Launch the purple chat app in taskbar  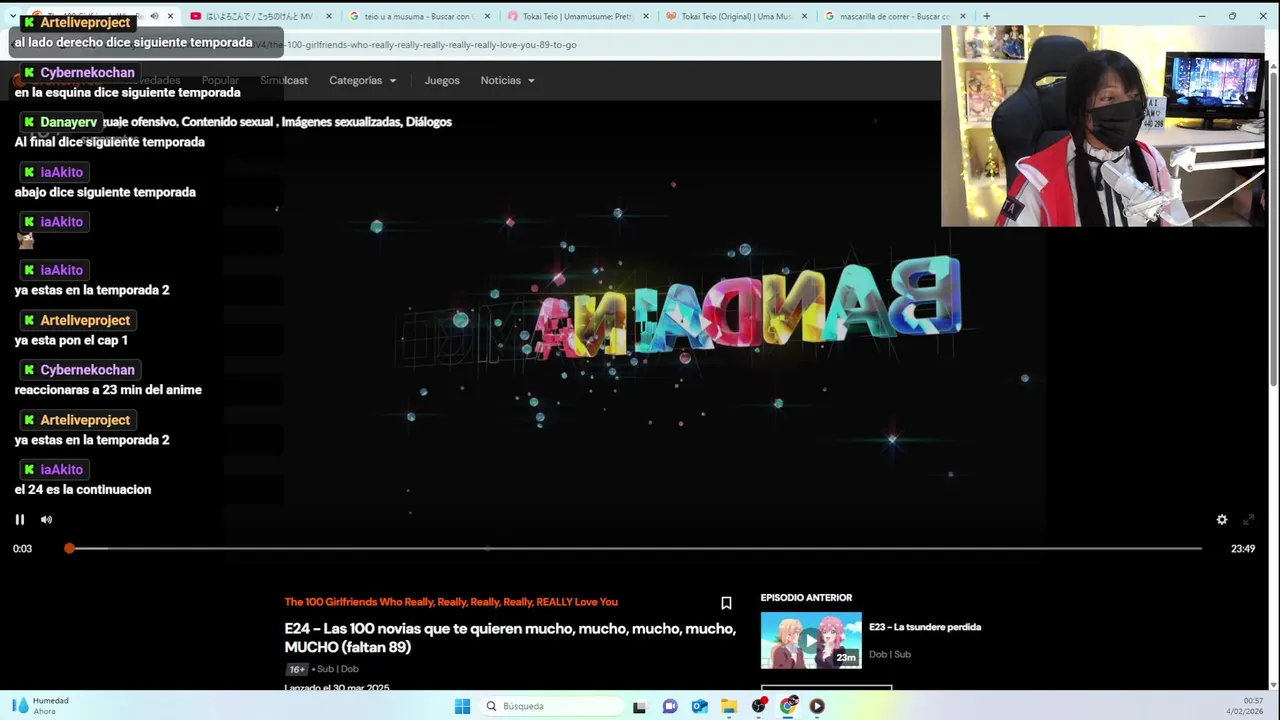pos(670,706)
